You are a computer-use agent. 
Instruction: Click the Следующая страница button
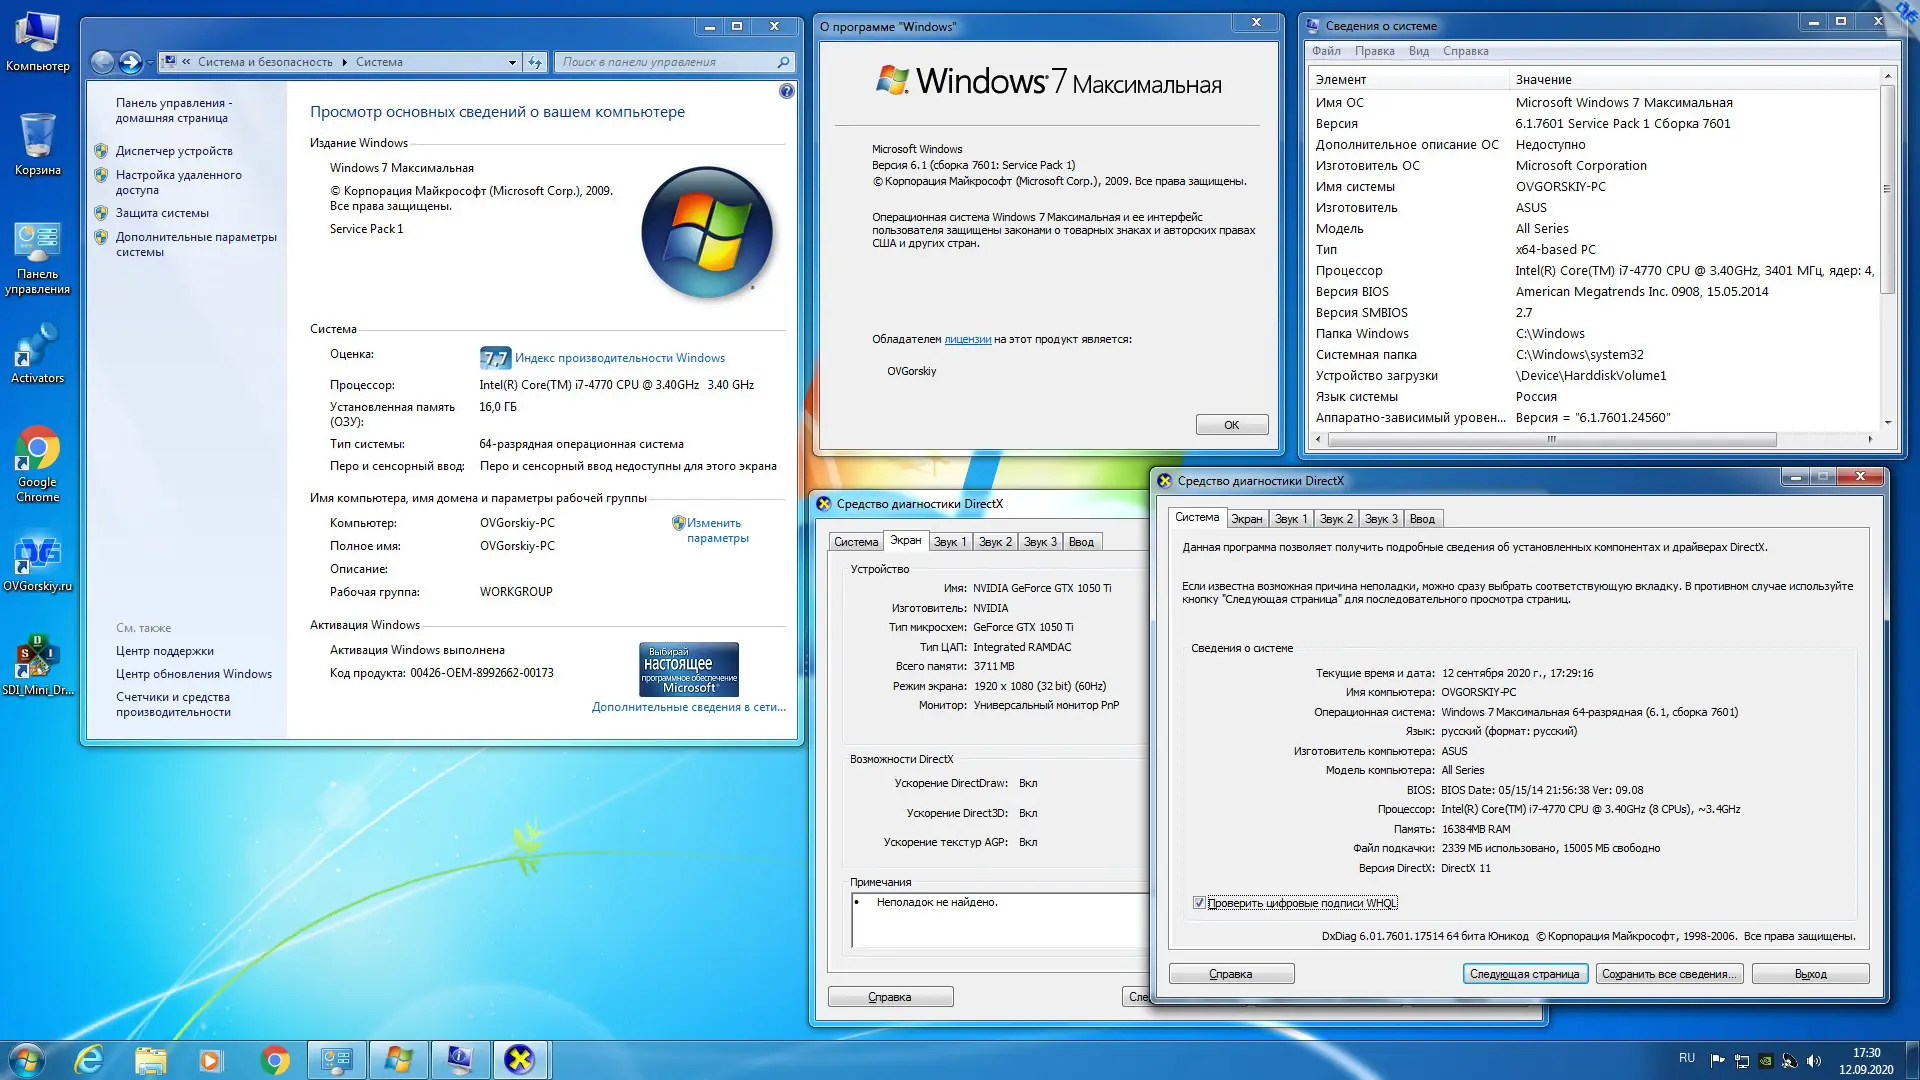pos(1524,974)
